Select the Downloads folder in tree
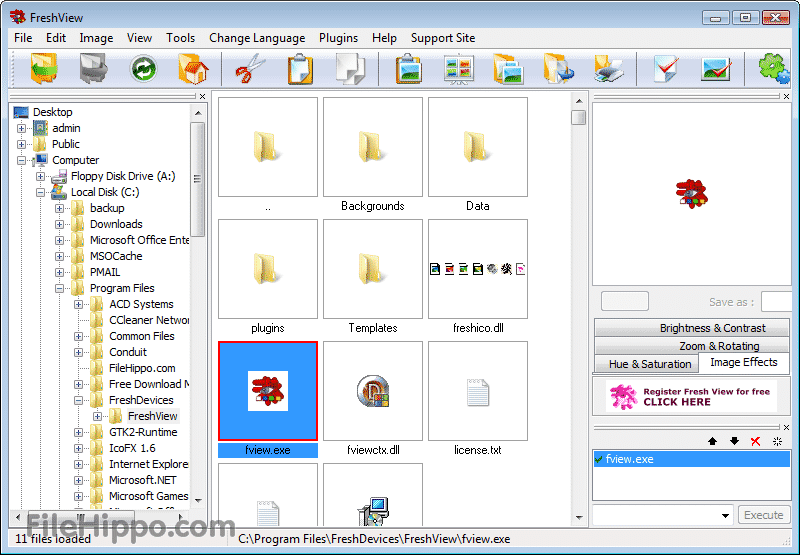This screenshot has width=800, height=555. coord(116,224)
